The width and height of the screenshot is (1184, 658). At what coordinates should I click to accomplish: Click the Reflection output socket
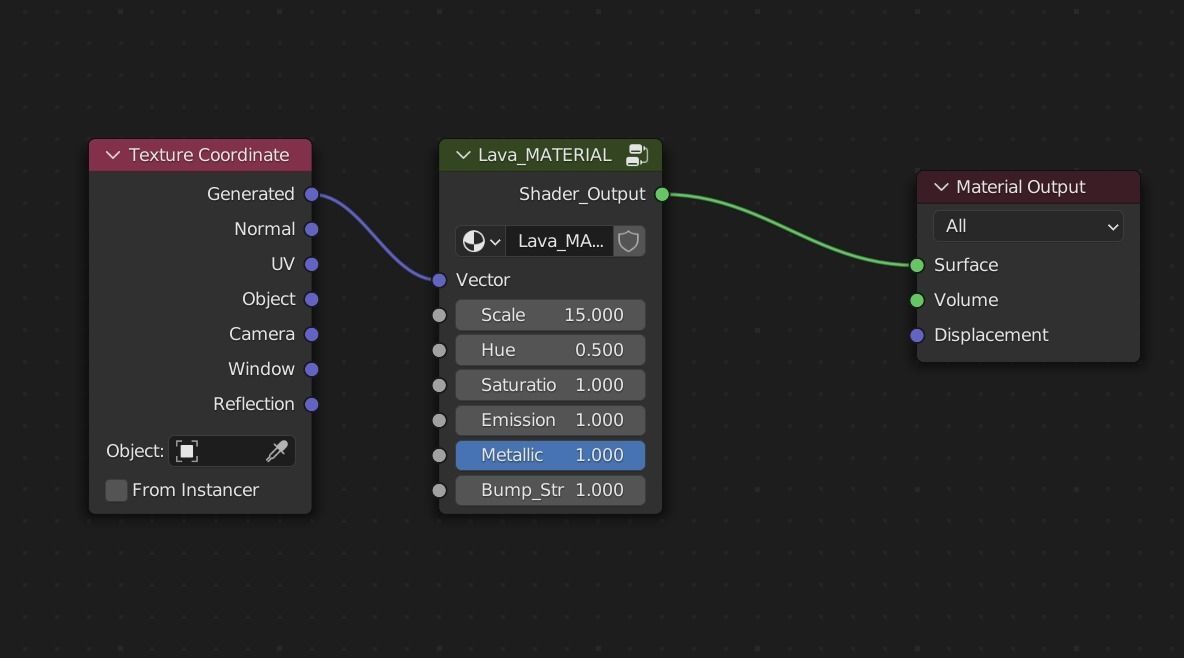(311, 404)
